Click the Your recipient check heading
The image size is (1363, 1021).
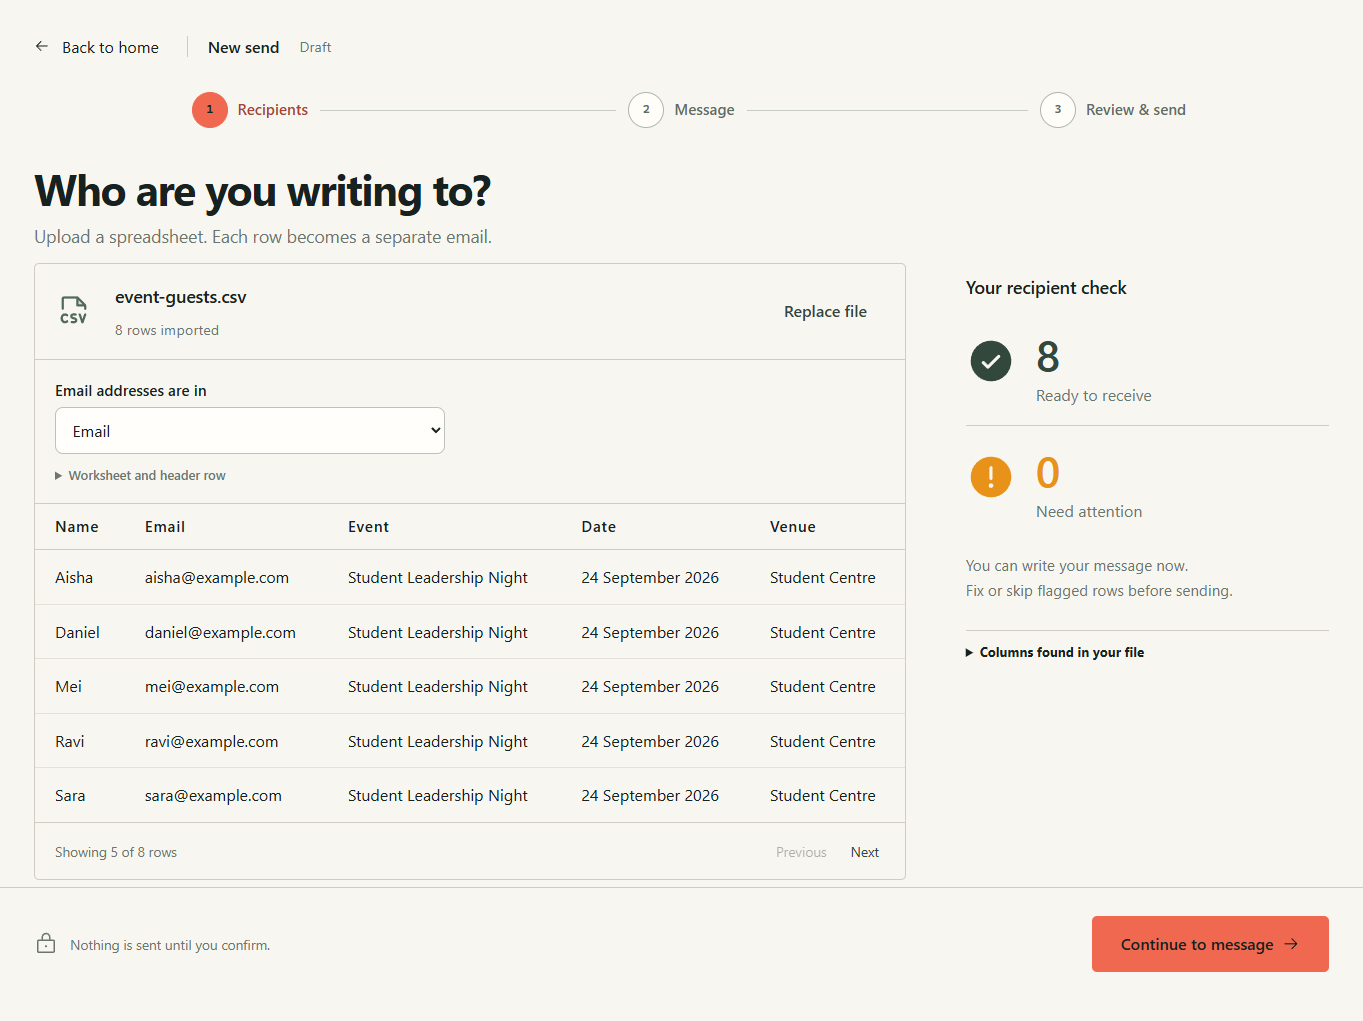click(x=1046, y=288)
